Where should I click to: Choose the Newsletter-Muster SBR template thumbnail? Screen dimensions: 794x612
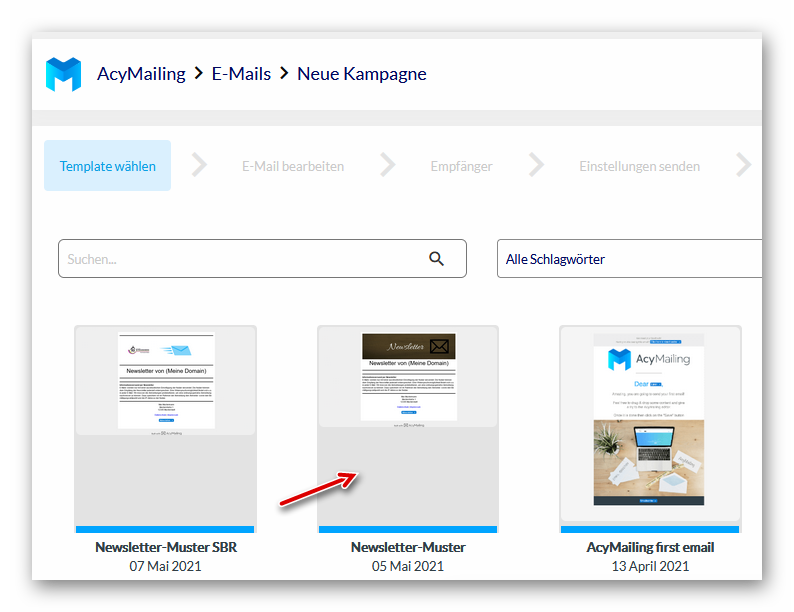point(165,425)
